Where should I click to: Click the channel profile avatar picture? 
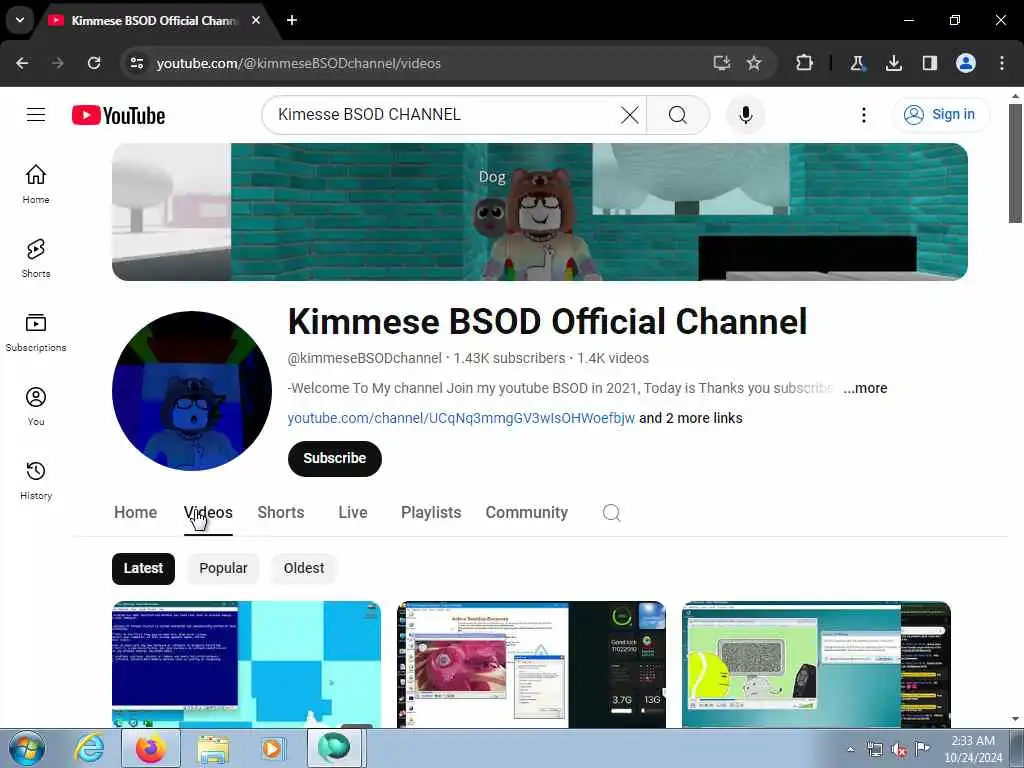pyautogui.click(x=192, y=391)
